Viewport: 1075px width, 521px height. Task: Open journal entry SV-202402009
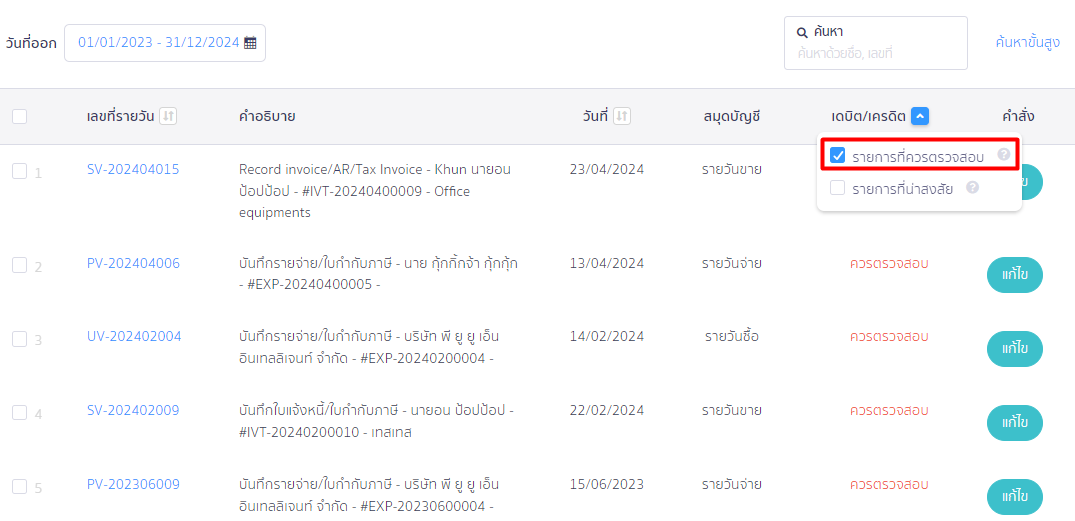tap(133, 411)
